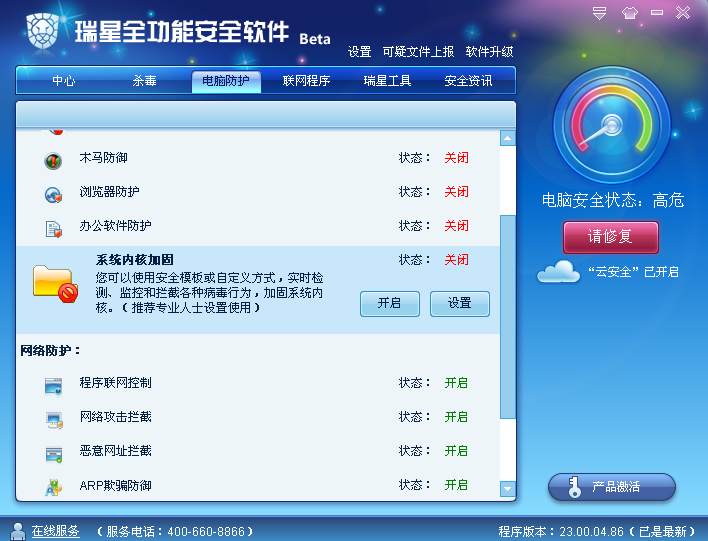Select the 恶意网址拦截 row label
Image resolution: width=708 pixels, height=541 pixels.
click(x=115, y=451)
